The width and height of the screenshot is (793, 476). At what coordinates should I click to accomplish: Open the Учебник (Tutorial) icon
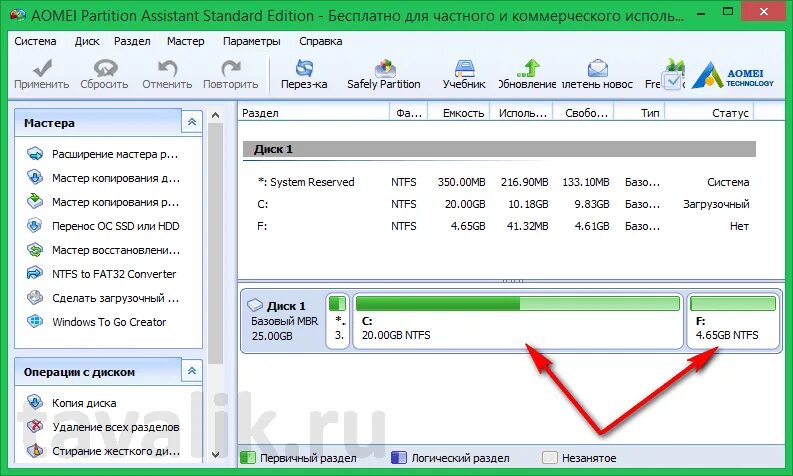click(464, 68)
